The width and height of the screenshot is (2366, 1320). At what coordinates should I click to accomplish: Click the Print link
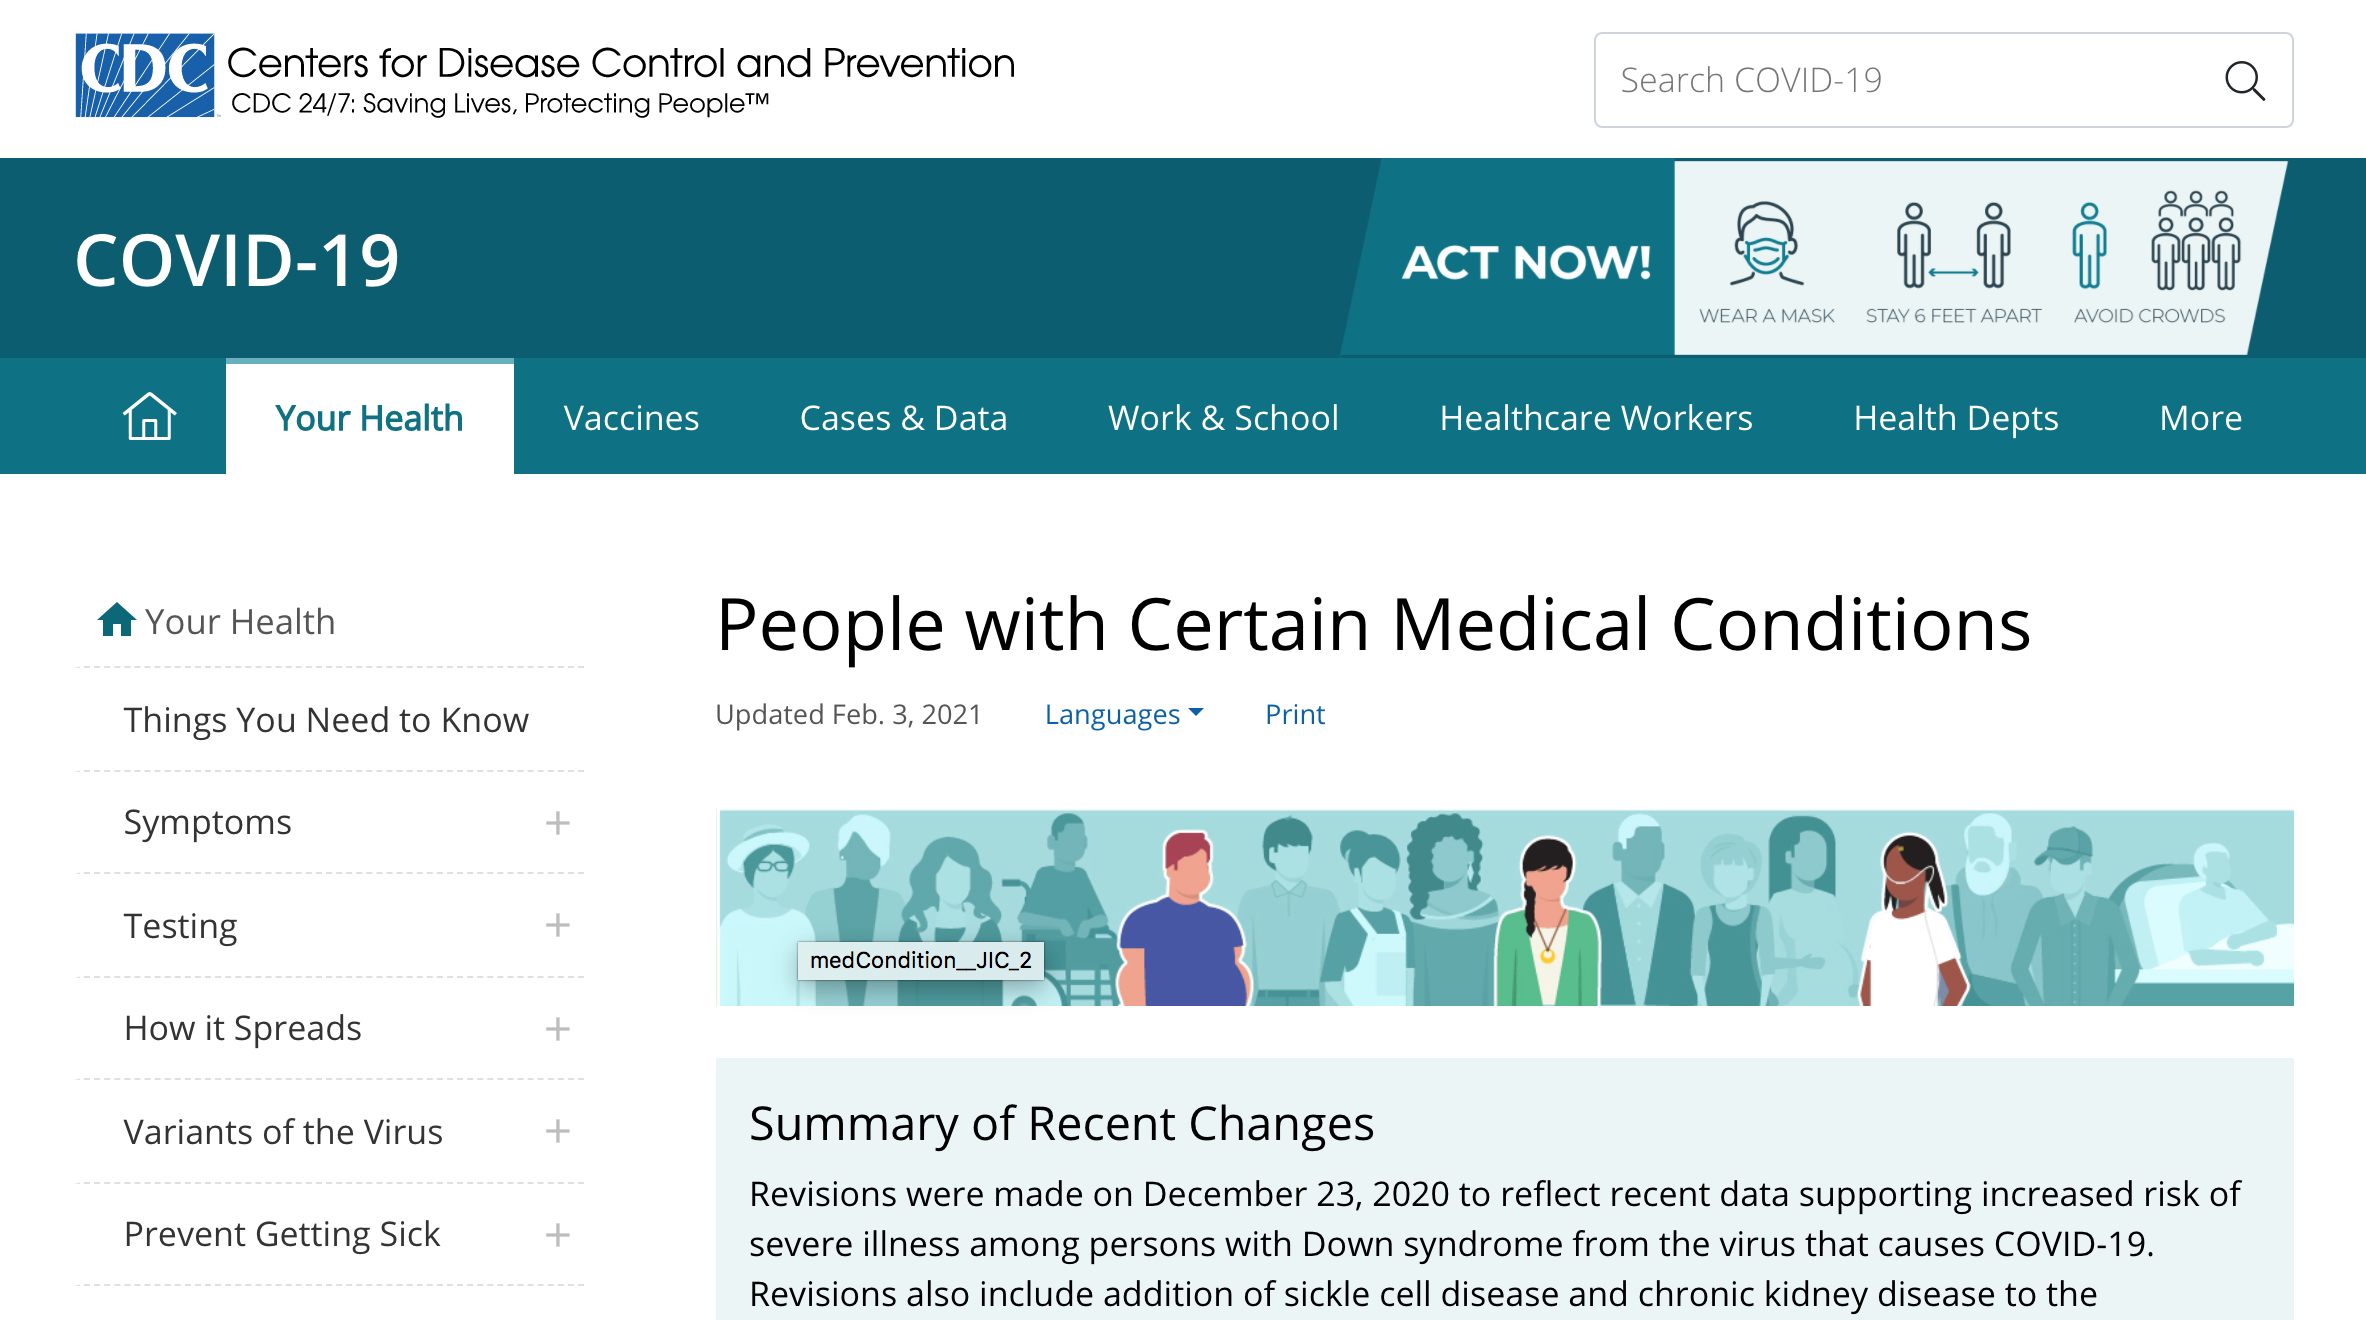pyautogui.click(x=1294, y=714)
